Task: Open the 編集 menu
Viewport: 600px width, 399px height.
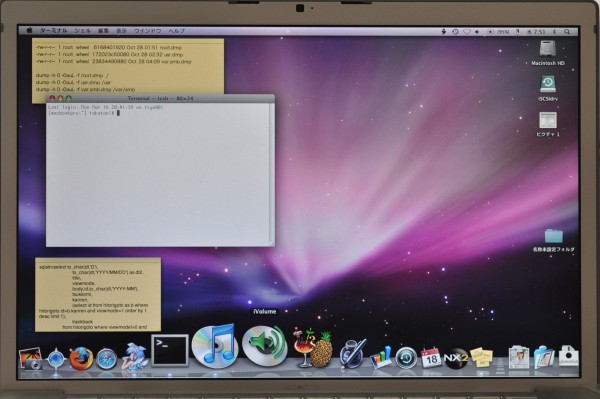Action: click(103, 31)
